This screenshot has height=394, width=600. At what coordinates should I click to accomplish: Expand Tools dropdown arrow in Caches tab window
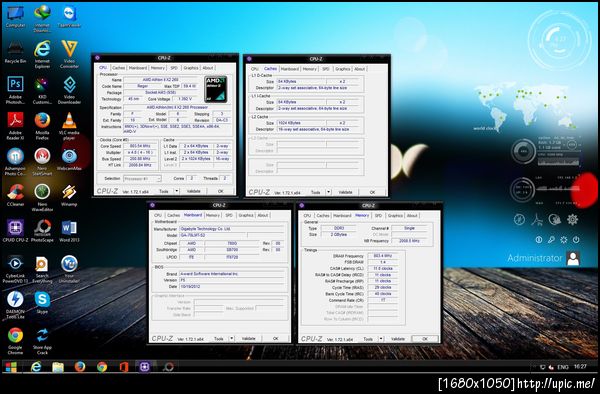328,192
